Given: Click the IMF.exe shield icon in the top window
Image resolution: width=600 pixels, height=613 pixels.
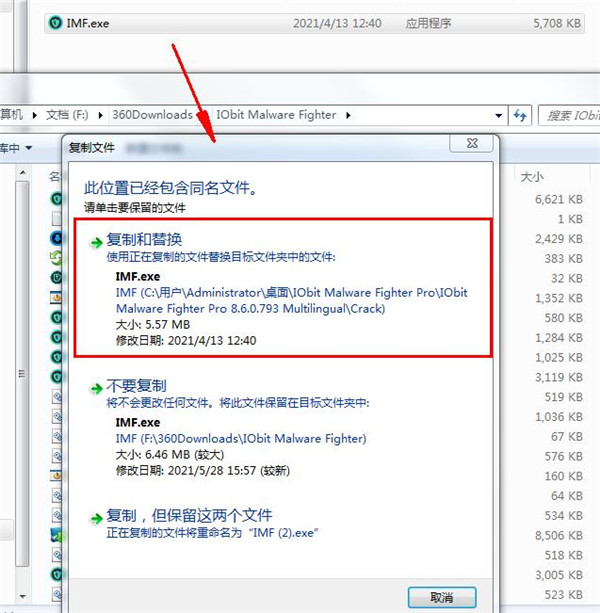Looking at the screenshot, I should coord(55,23).
